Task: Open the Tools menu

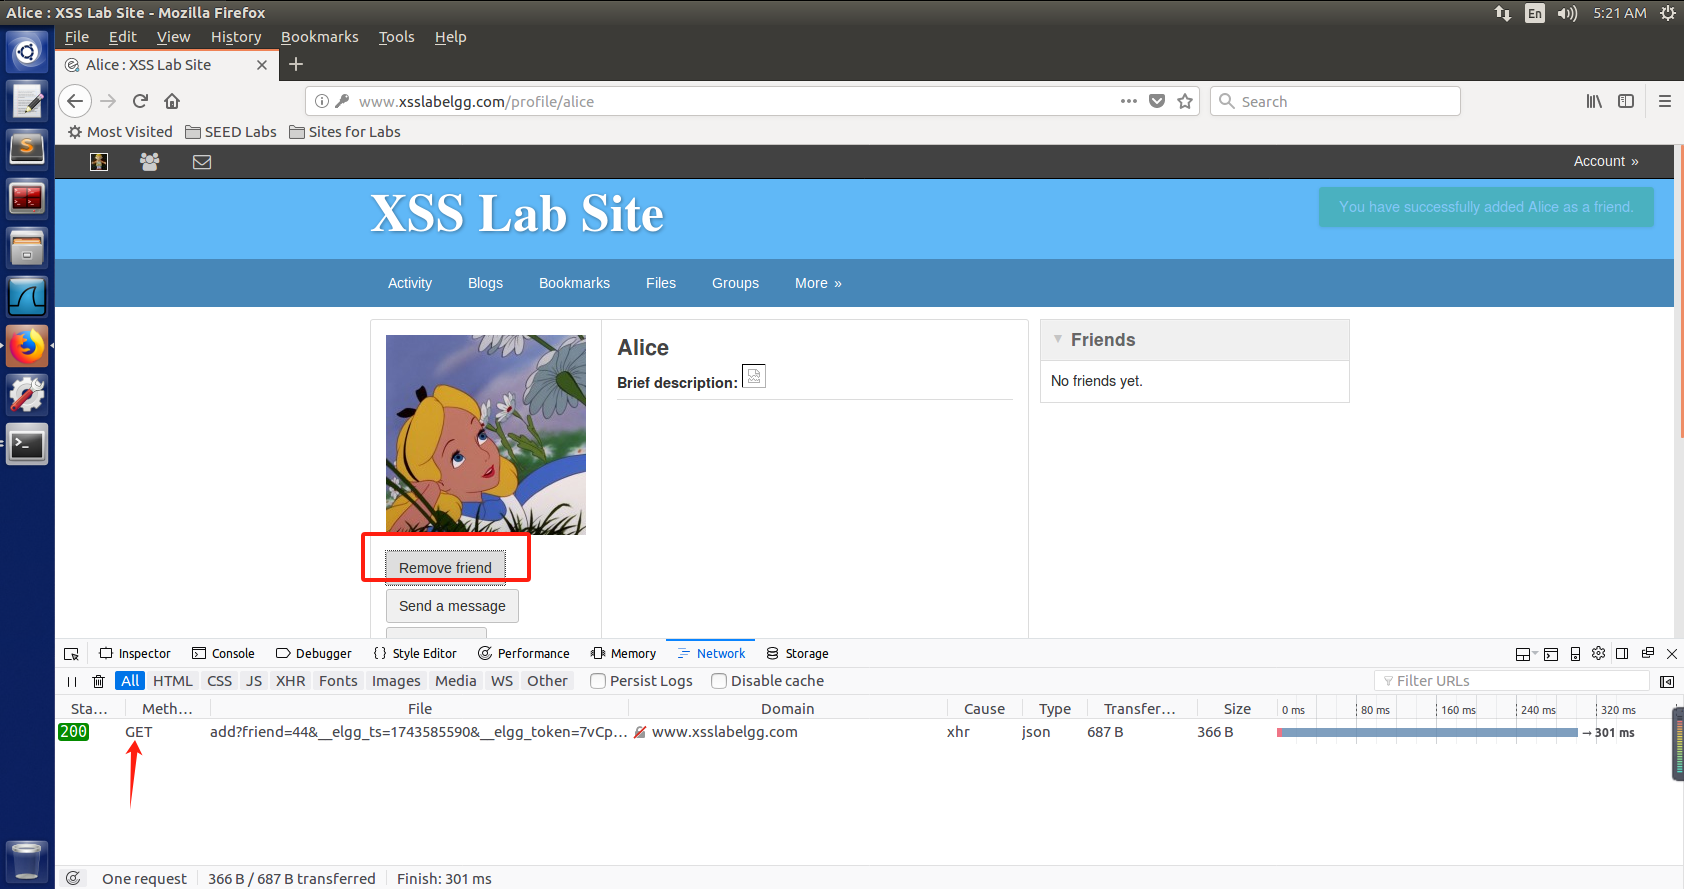Action: coord(396,37)
